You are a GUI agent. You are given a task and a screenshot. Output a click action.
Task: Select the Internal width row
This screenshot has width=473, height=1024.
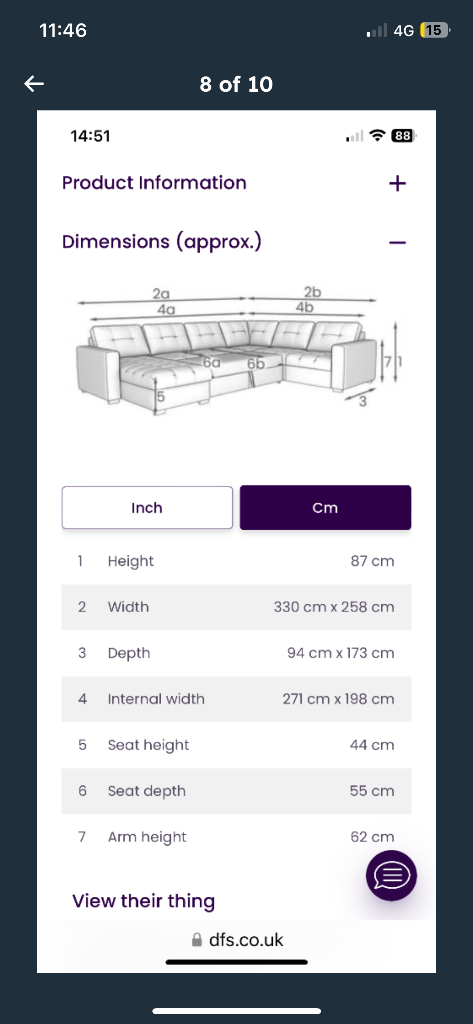tap(236, 699)
